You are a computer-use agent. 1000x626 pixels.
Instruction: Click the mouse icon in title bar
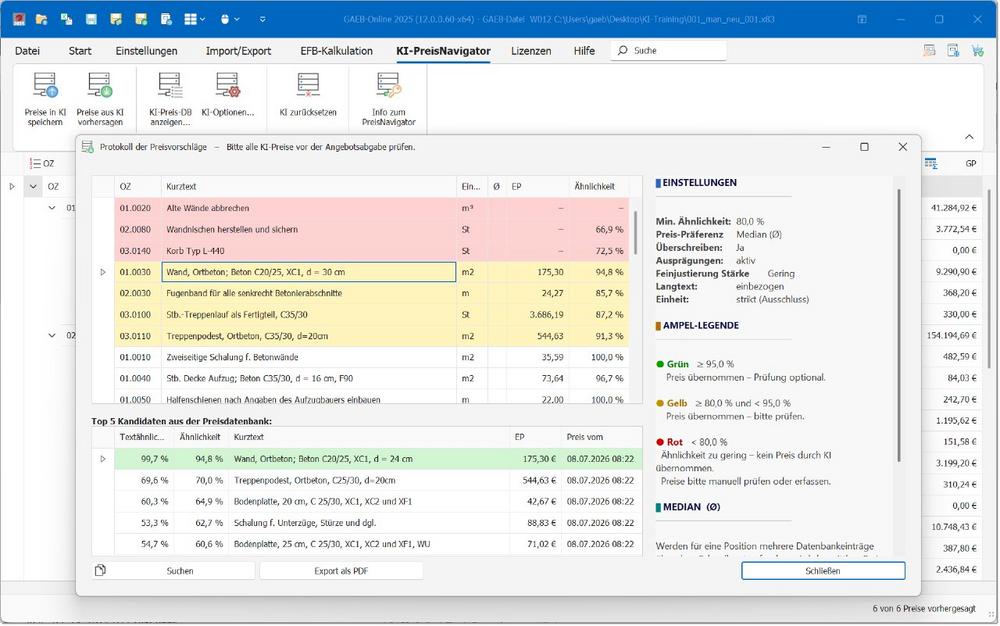pos(224,19)
